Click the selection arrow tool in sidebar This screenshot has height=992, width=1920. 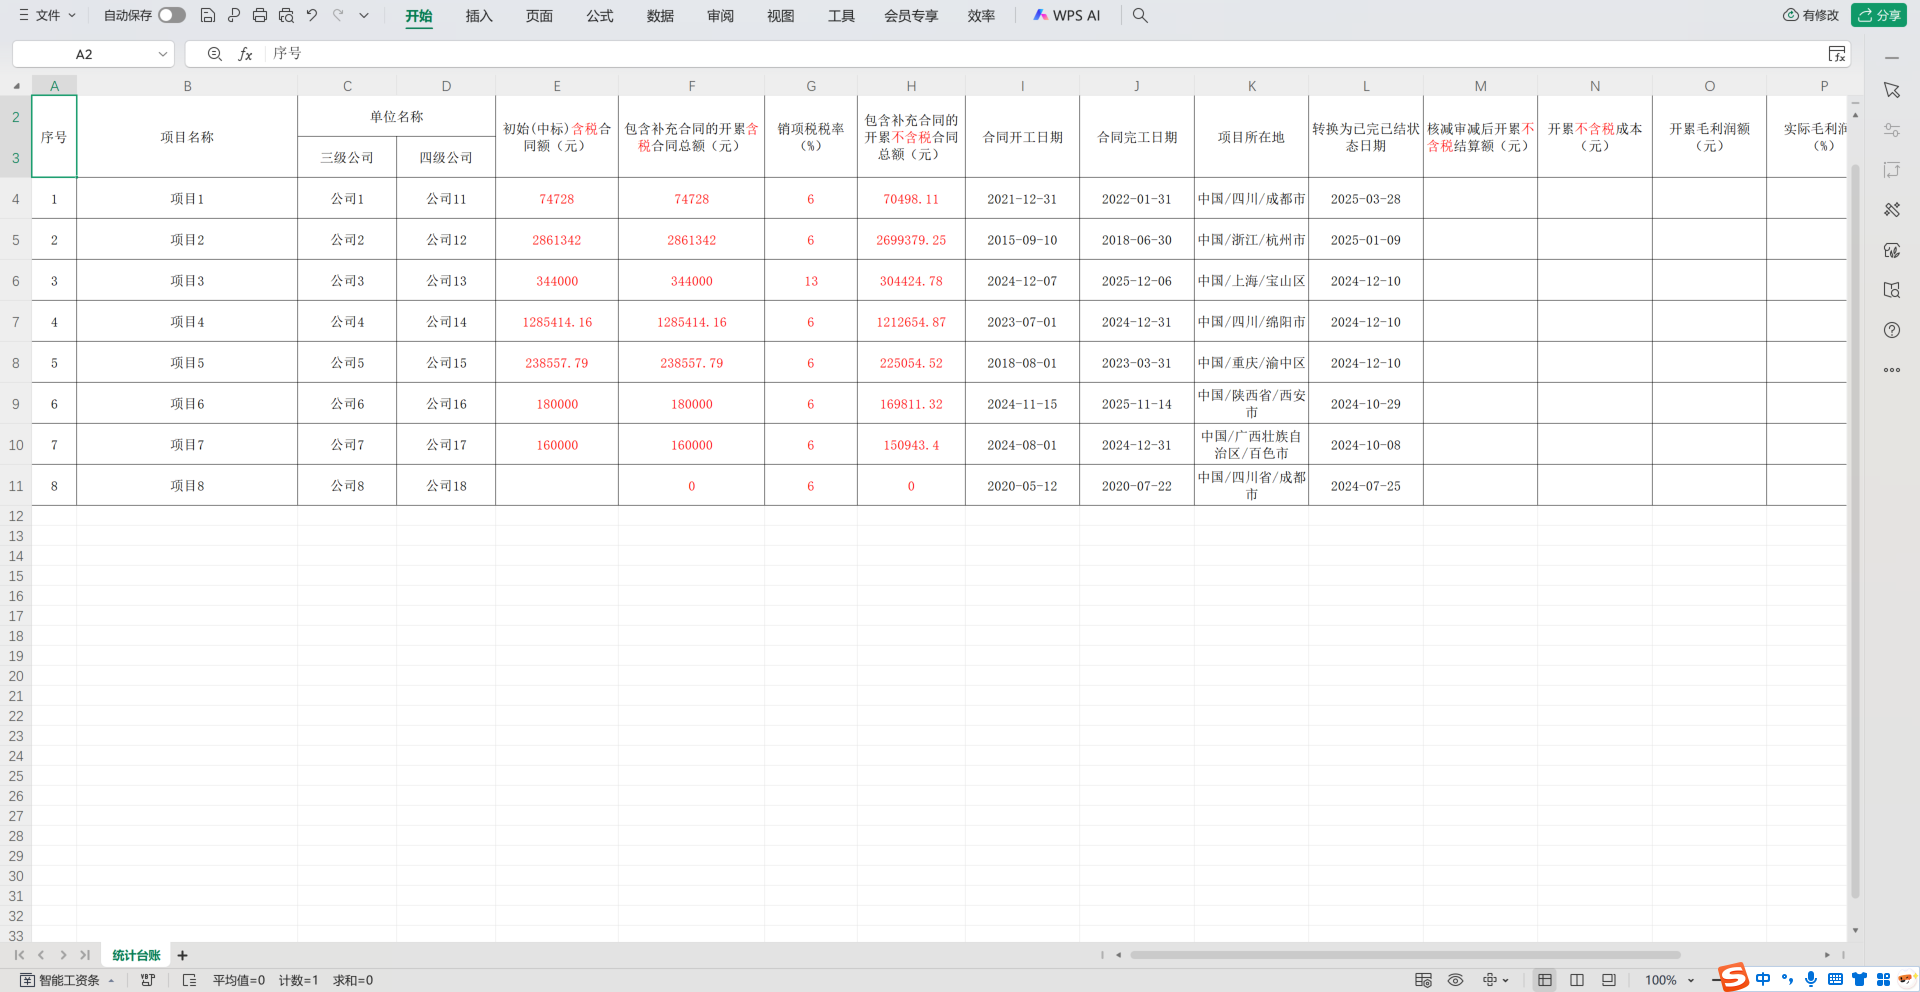tap(1891, 90)
